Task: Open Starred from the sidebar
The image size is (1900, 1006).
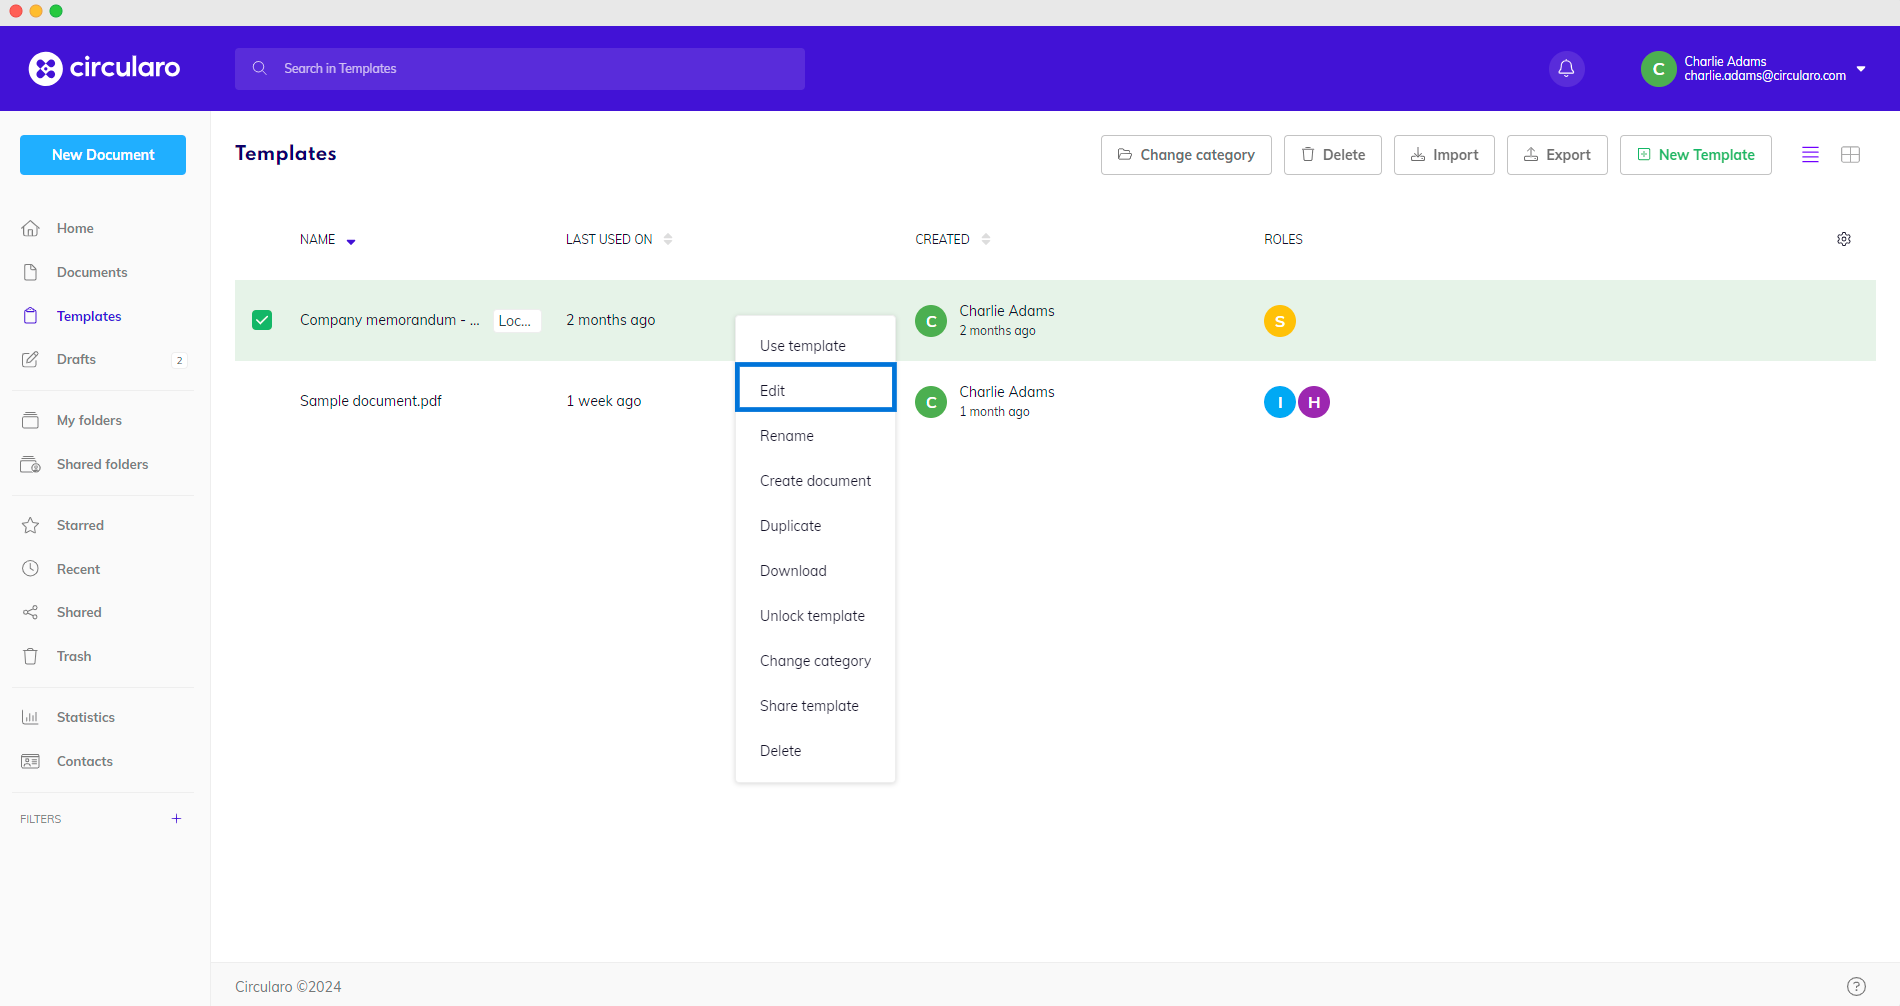Action: tap(80, 525)
